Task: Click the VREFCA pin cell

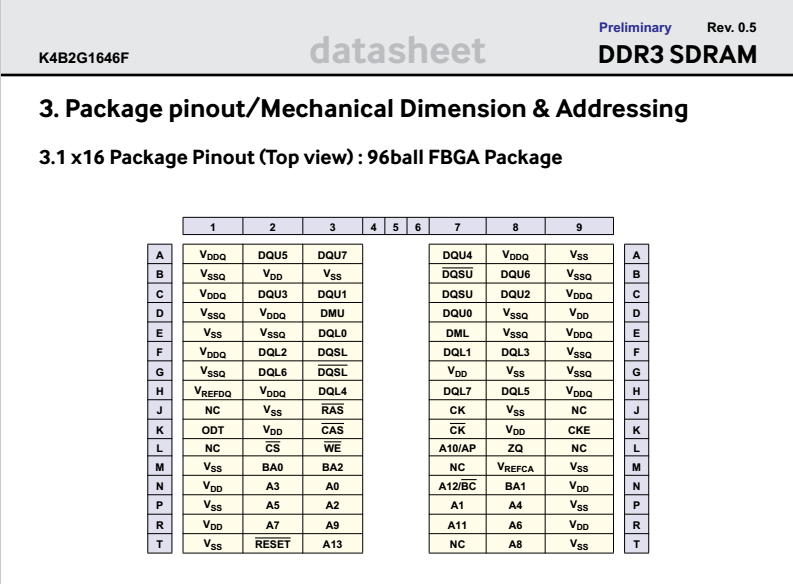Action: (515, 467)
